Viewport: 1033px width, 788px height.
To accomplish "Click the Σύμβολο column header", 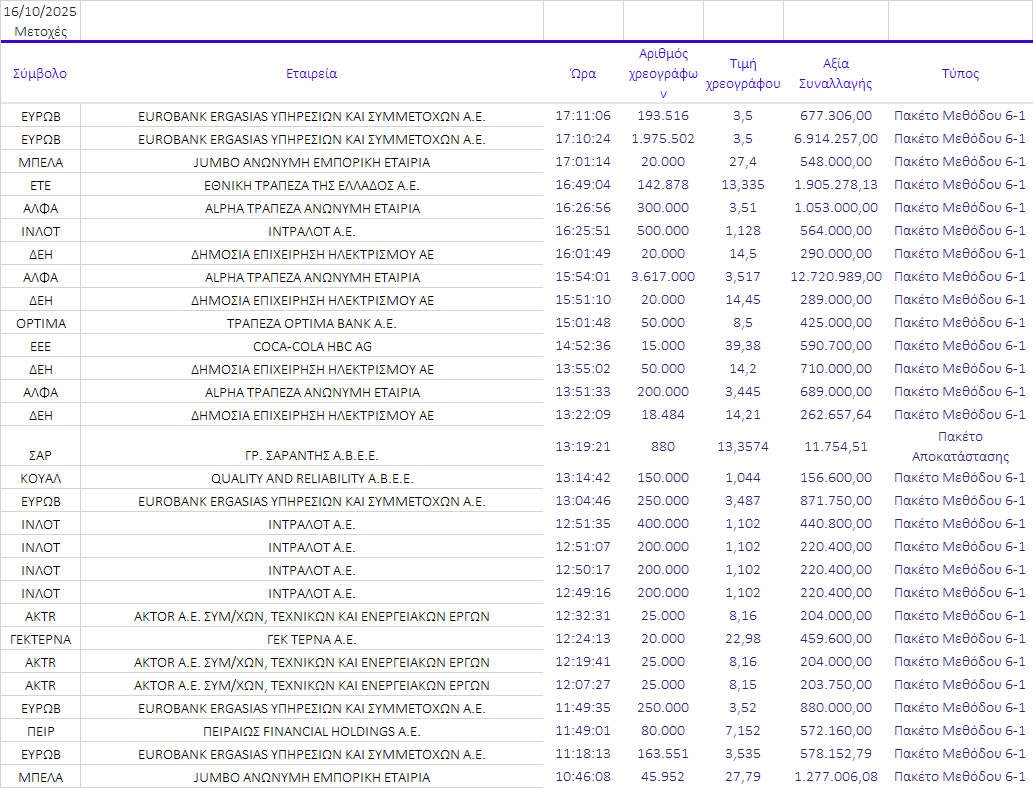I will [40, 73].
